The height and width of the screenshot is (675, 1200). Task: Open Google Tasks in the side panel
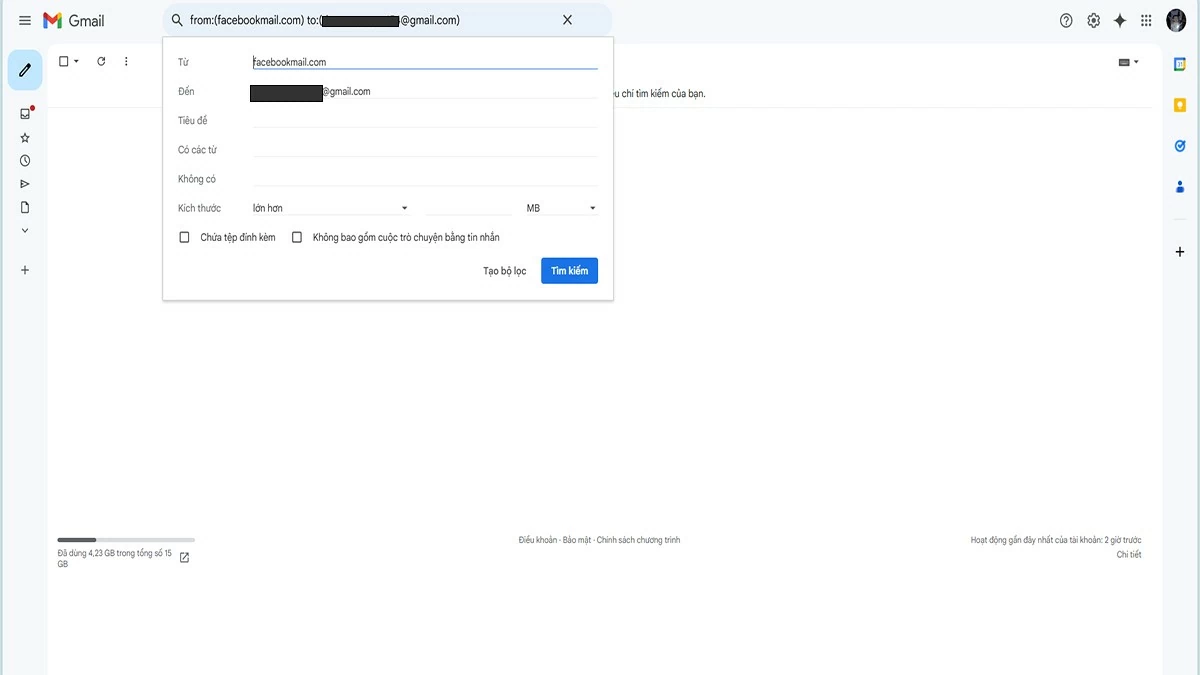point(1179,145)
